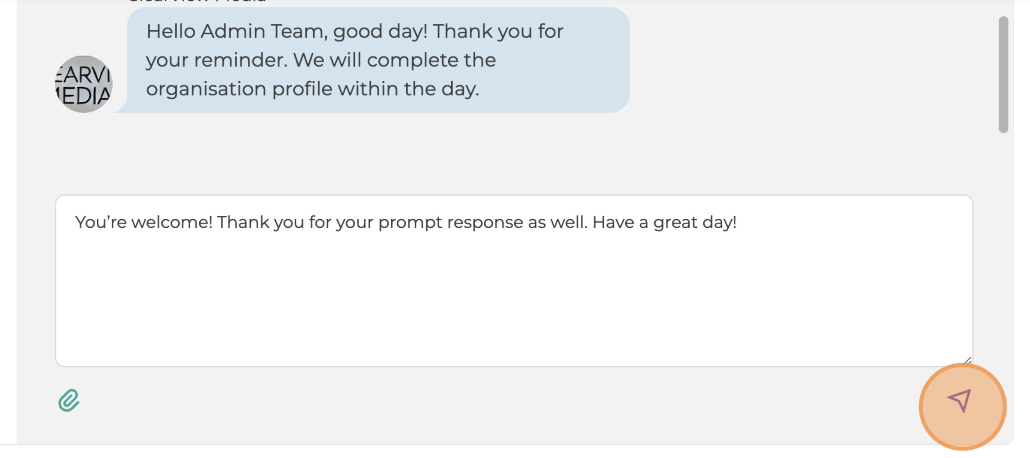Screen dimensions: 1030x458
Task: Place cursor after "day!" at draft end
Action: coord(738,222)
